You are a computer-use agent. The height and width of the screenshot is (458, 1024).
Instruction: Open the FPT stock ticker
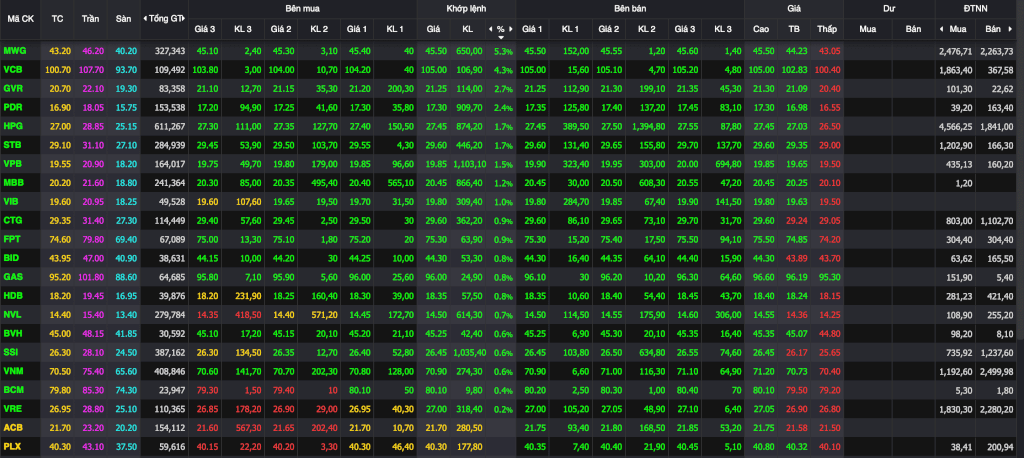point(12,240)
